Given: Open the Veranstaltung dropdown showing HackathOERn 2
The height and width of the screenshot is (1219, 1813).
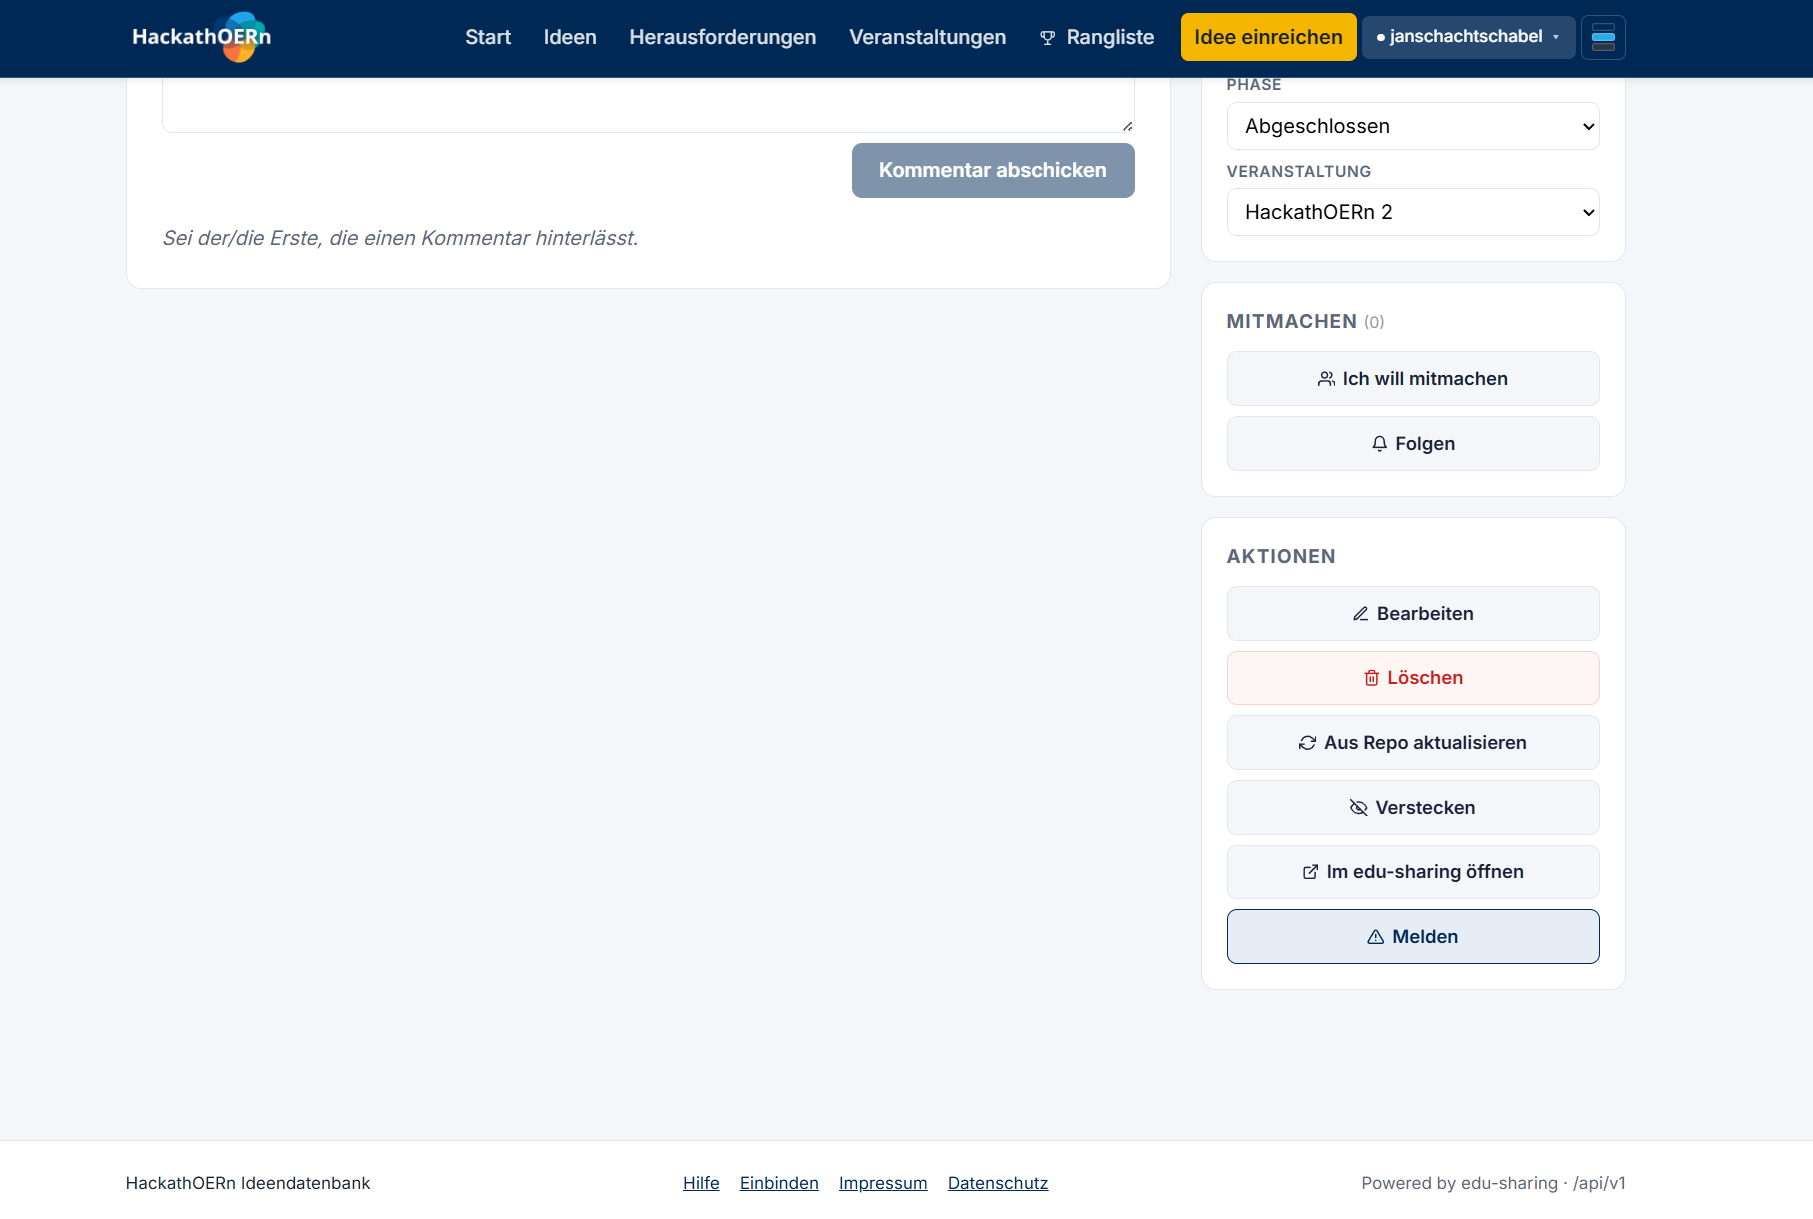Looking at the screenshot, I should coord(1413,212).
